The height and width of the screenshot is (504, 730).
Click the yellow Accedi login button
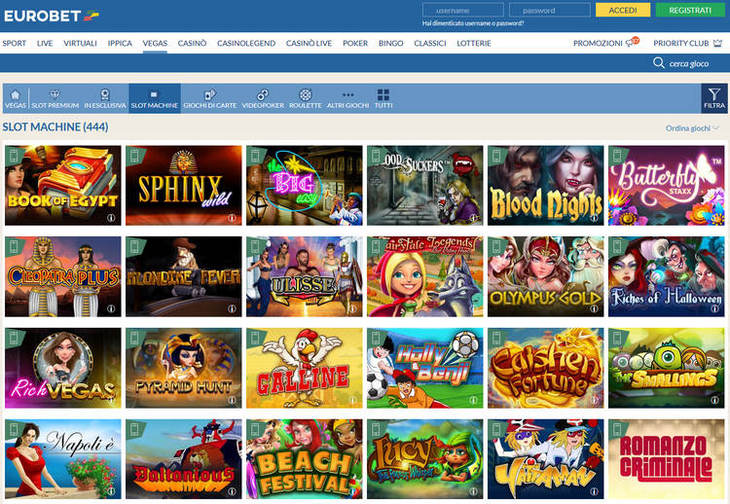(x=623, y=10)
